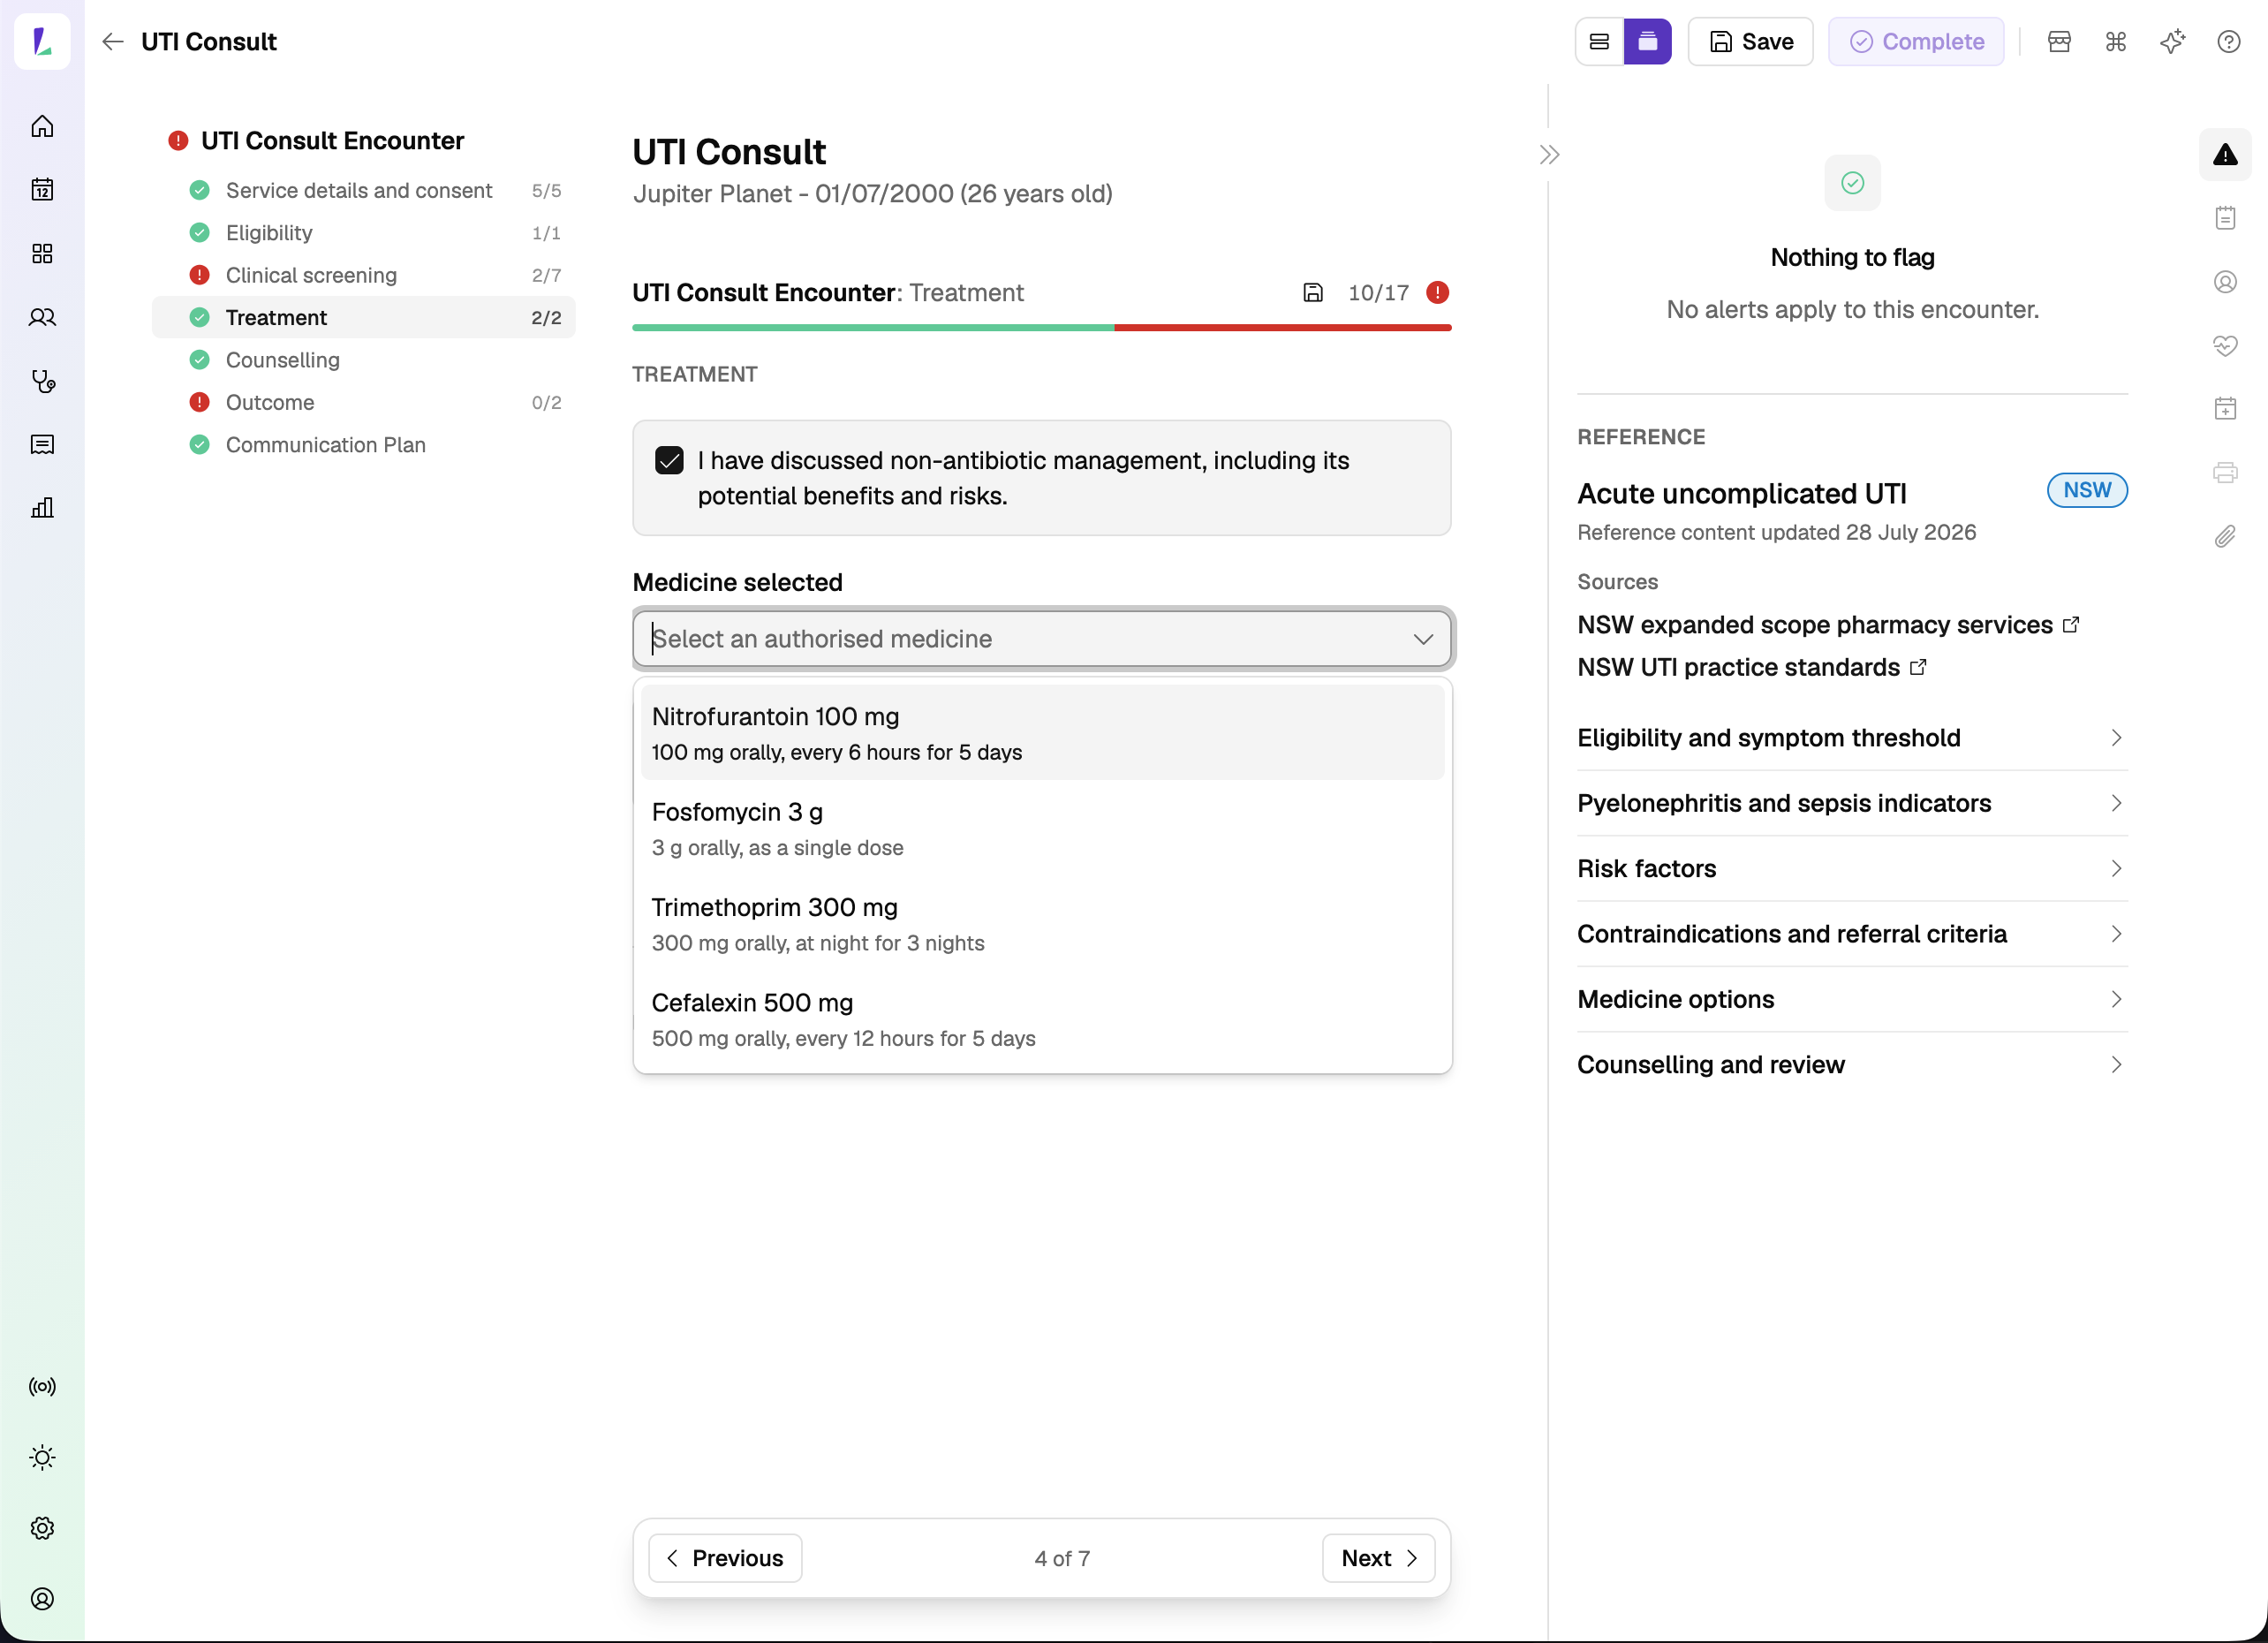The height and width of the screenshot is (1643, 2268).
Task: Click the Complete button
Action: tap(1916, 42)
